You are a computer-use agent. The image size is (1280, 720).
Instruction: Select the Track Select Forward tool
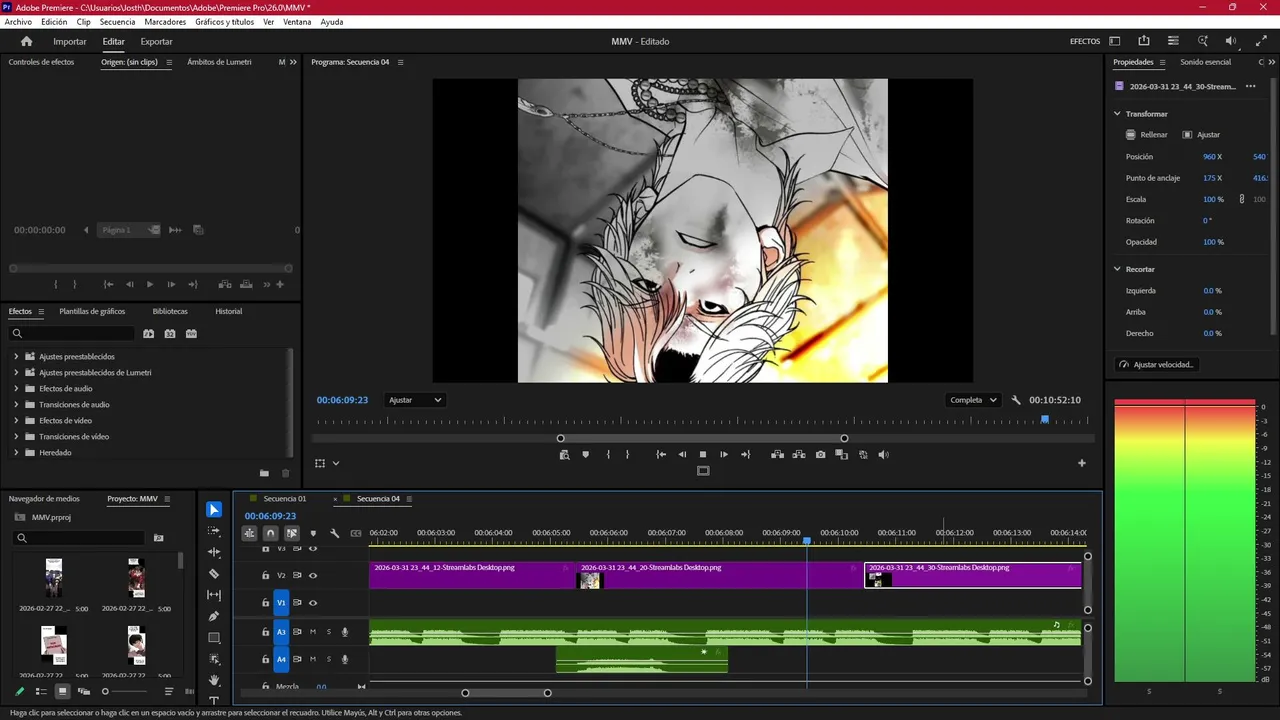214,531
